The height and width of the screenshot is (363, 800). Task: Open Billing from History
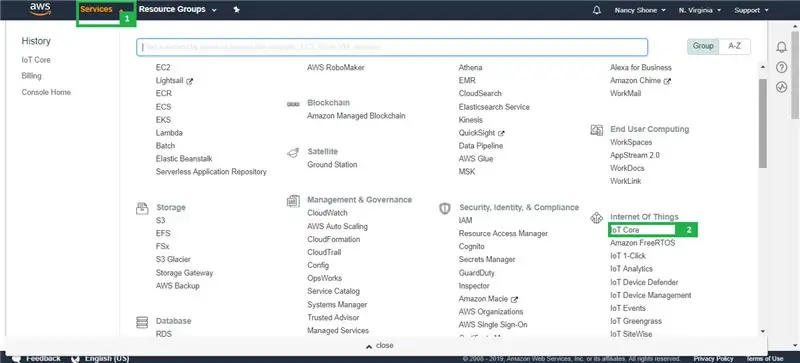(x=32, y=76)
